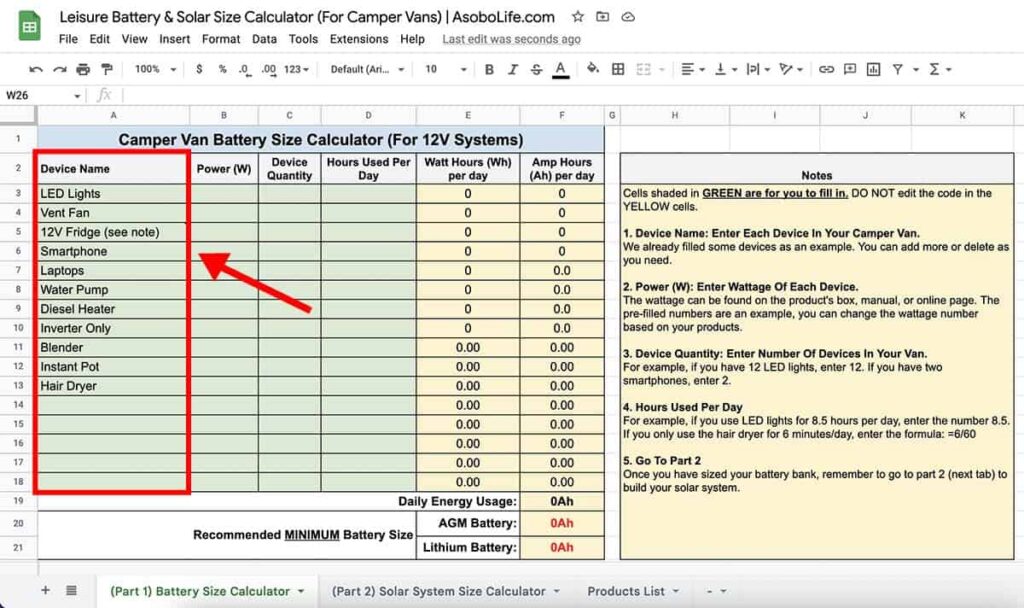Open the Tools menu
The width and height of the screenshot is (1024, 608).
pos(303,39)
